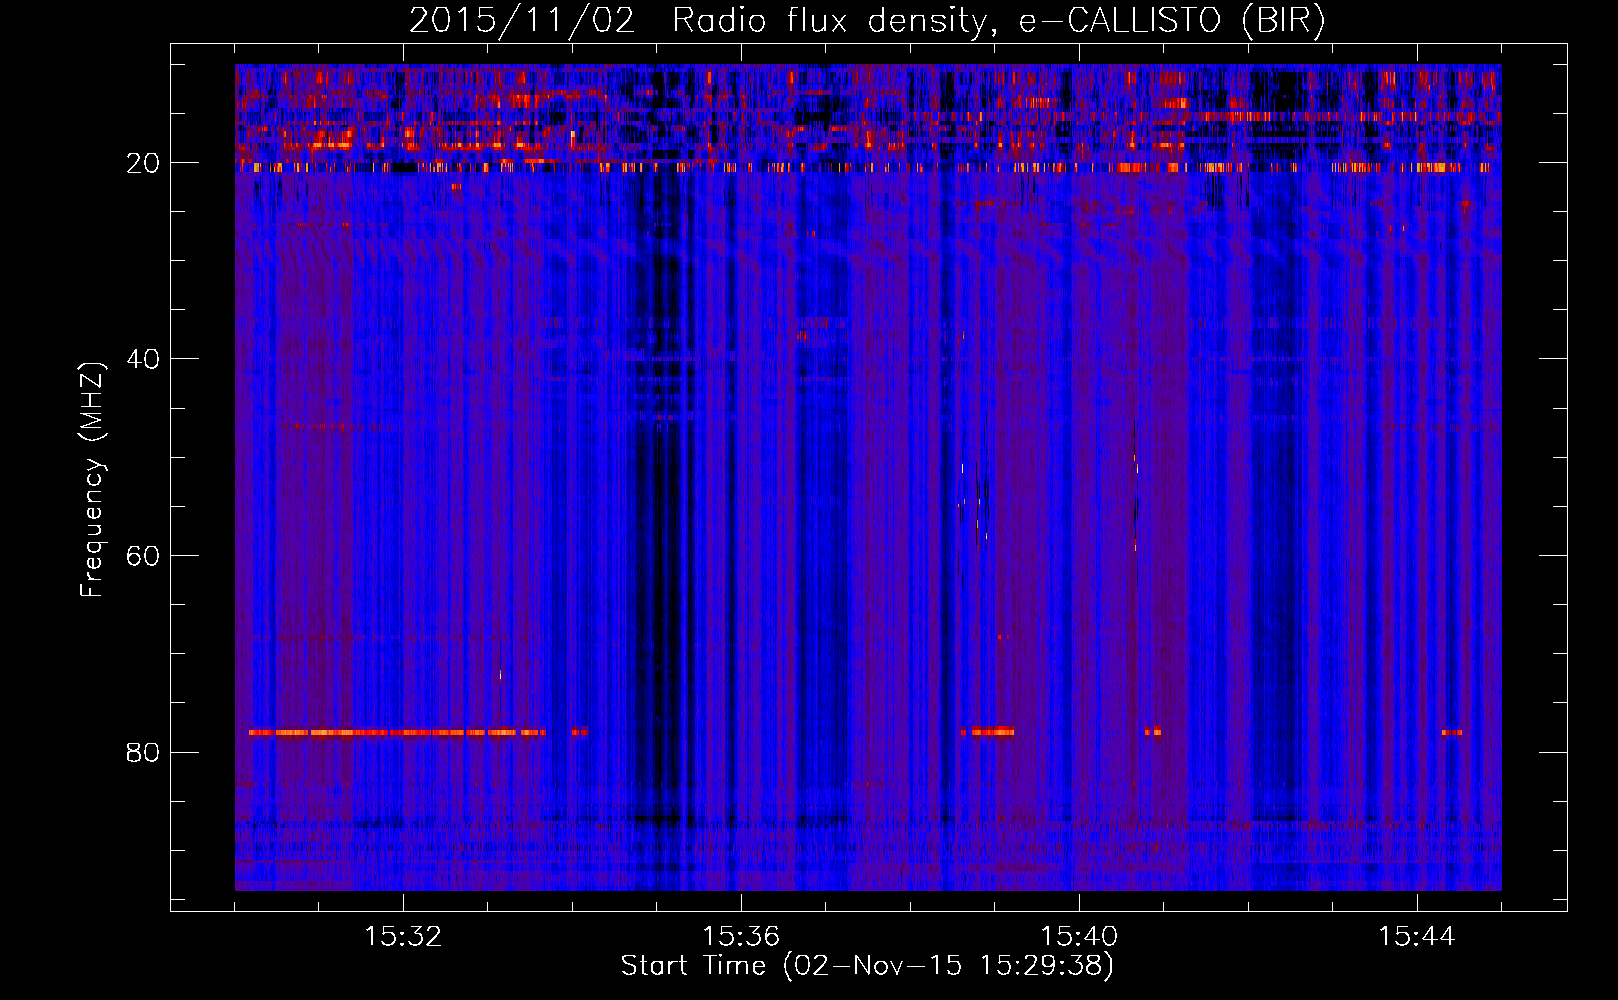The image size is (1618, 1000).
Task: Click the 40 MHz frequency tick label
Action: click(x=143, y=359)
